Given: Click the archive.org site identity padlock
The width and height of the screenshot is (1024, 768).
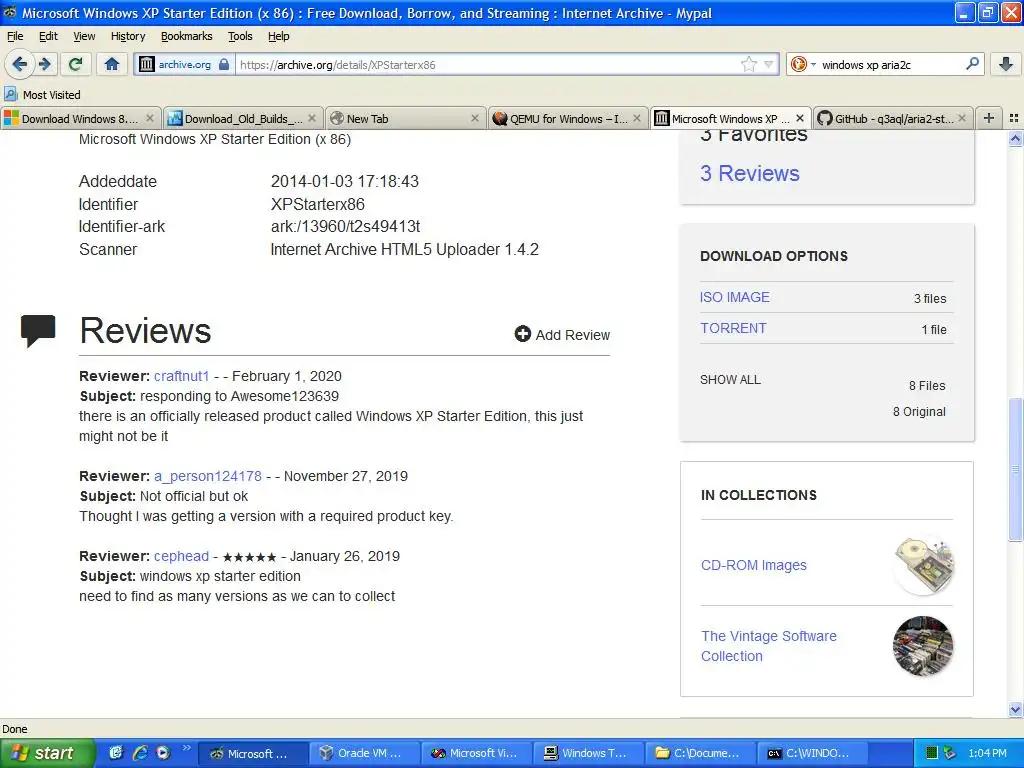Looking at the screenshot, I should pyautogui.click(x=224, y=64).
